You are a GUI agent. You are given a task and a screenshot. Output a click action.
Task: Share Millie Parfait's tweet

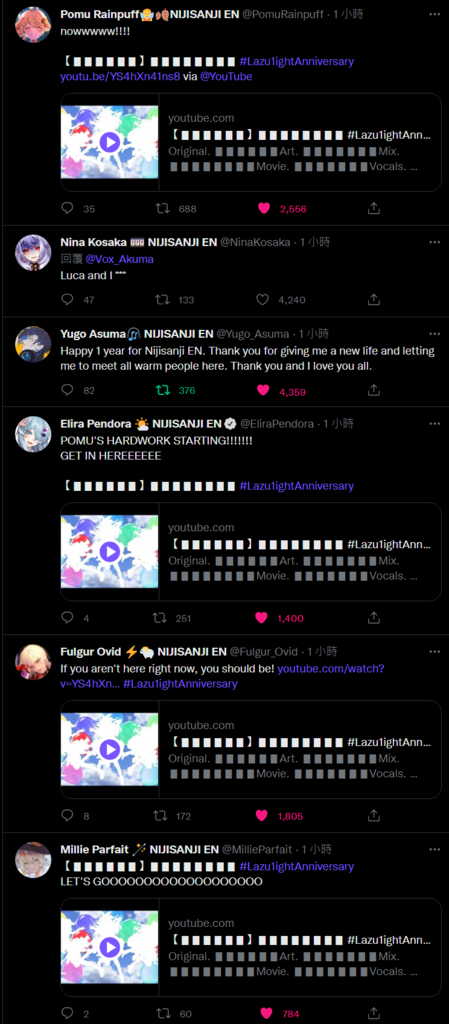tap(373, 1013)
